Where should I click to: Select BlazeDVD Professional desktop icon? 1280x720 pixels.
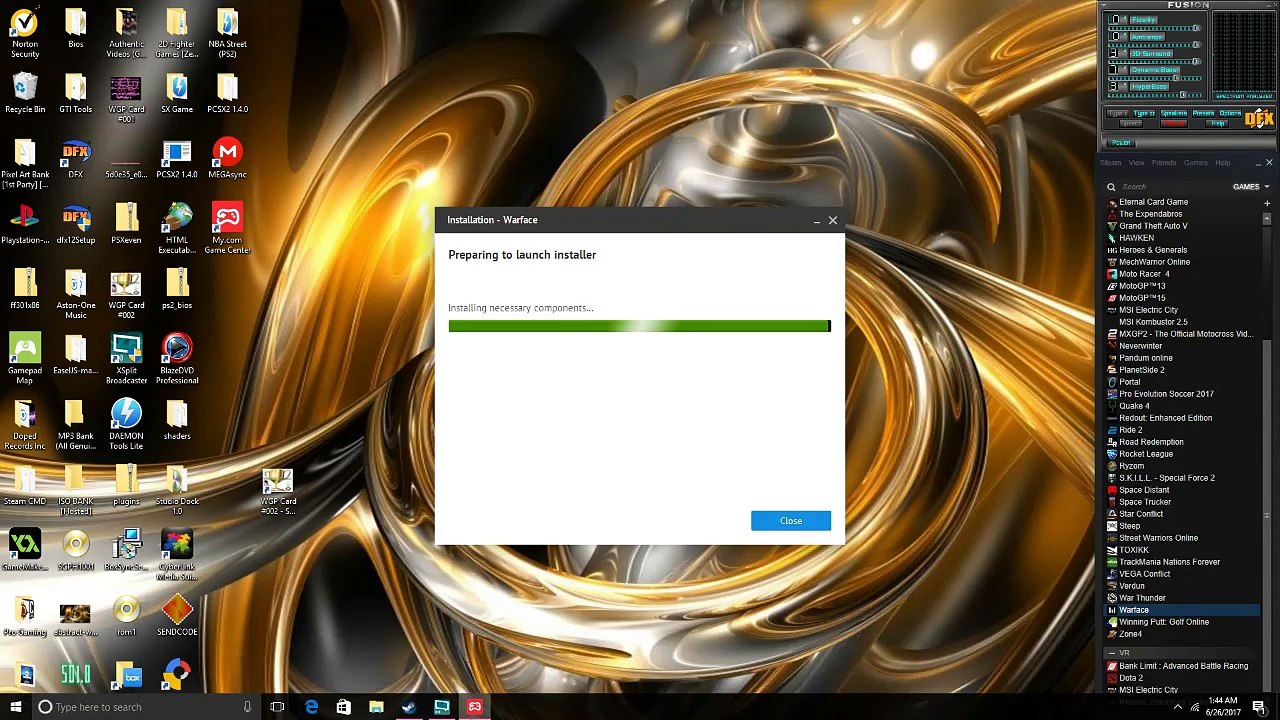[177, 360]
